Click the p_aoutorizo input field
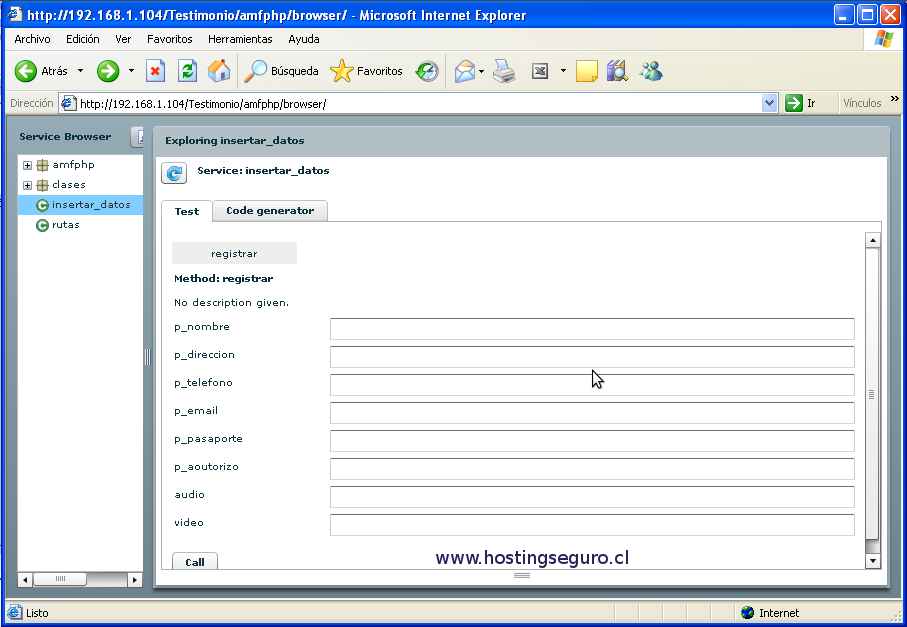 592,469
